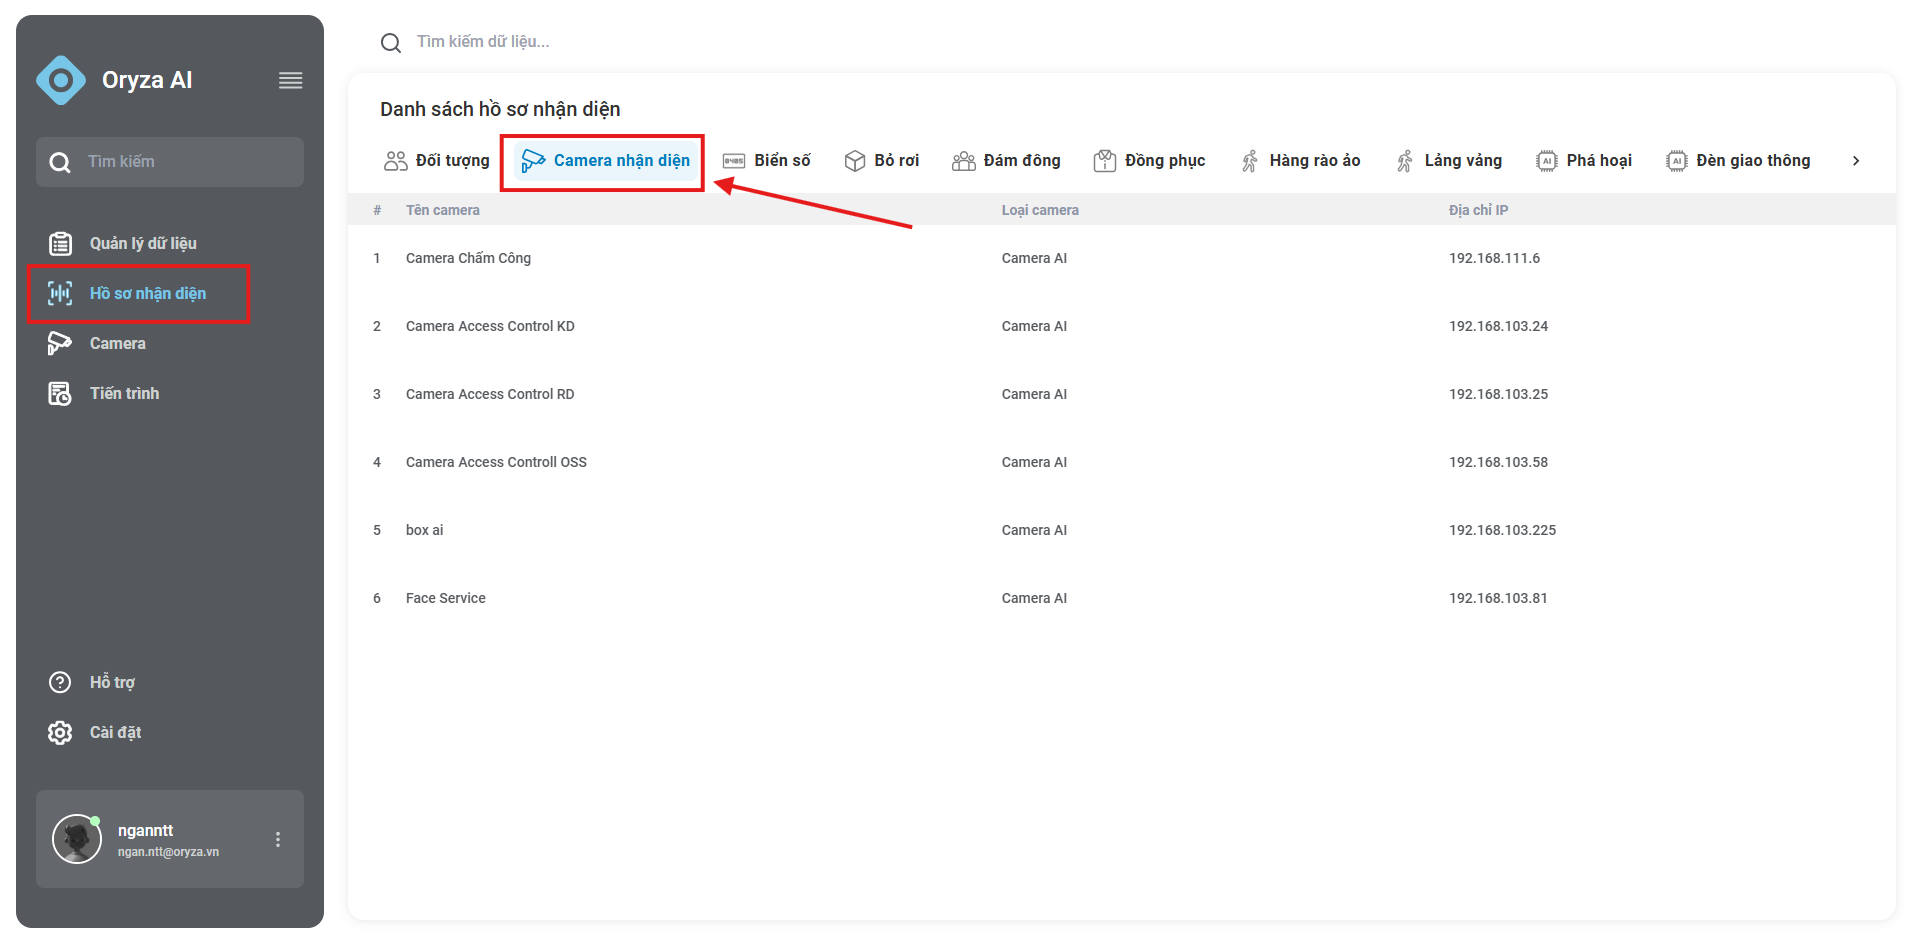Switch to Hàng rào ảo tab
The height and width of the screenshot is (940, 1919).
click(x=1301, y=161)
